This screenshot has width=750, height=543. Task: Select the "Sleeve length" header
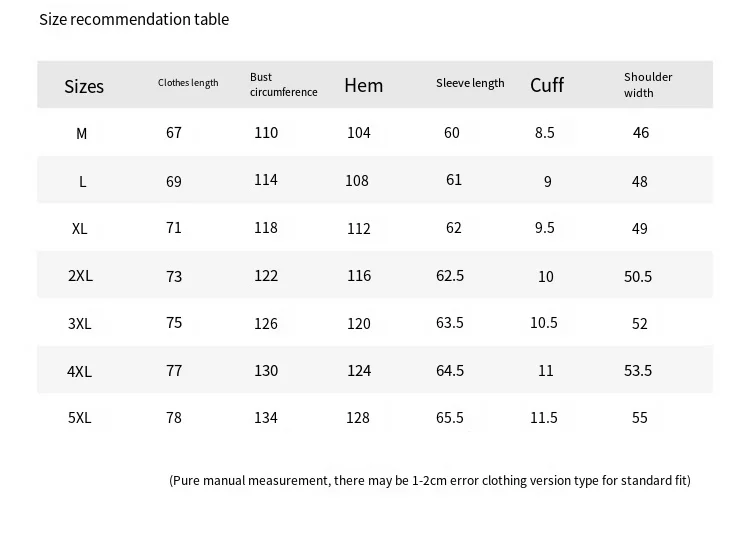point(470,83)
